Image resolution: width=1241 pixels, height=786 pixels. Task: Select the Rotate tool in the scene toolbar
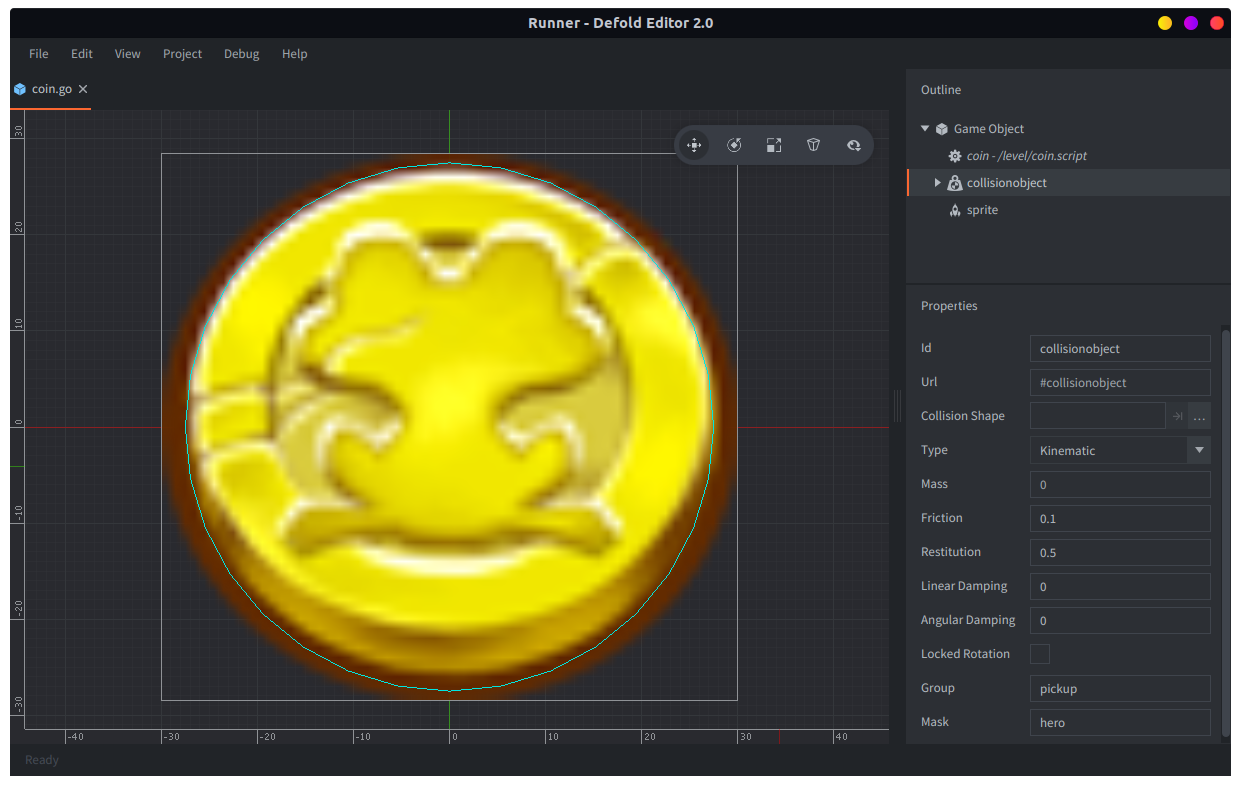[734, 145]
